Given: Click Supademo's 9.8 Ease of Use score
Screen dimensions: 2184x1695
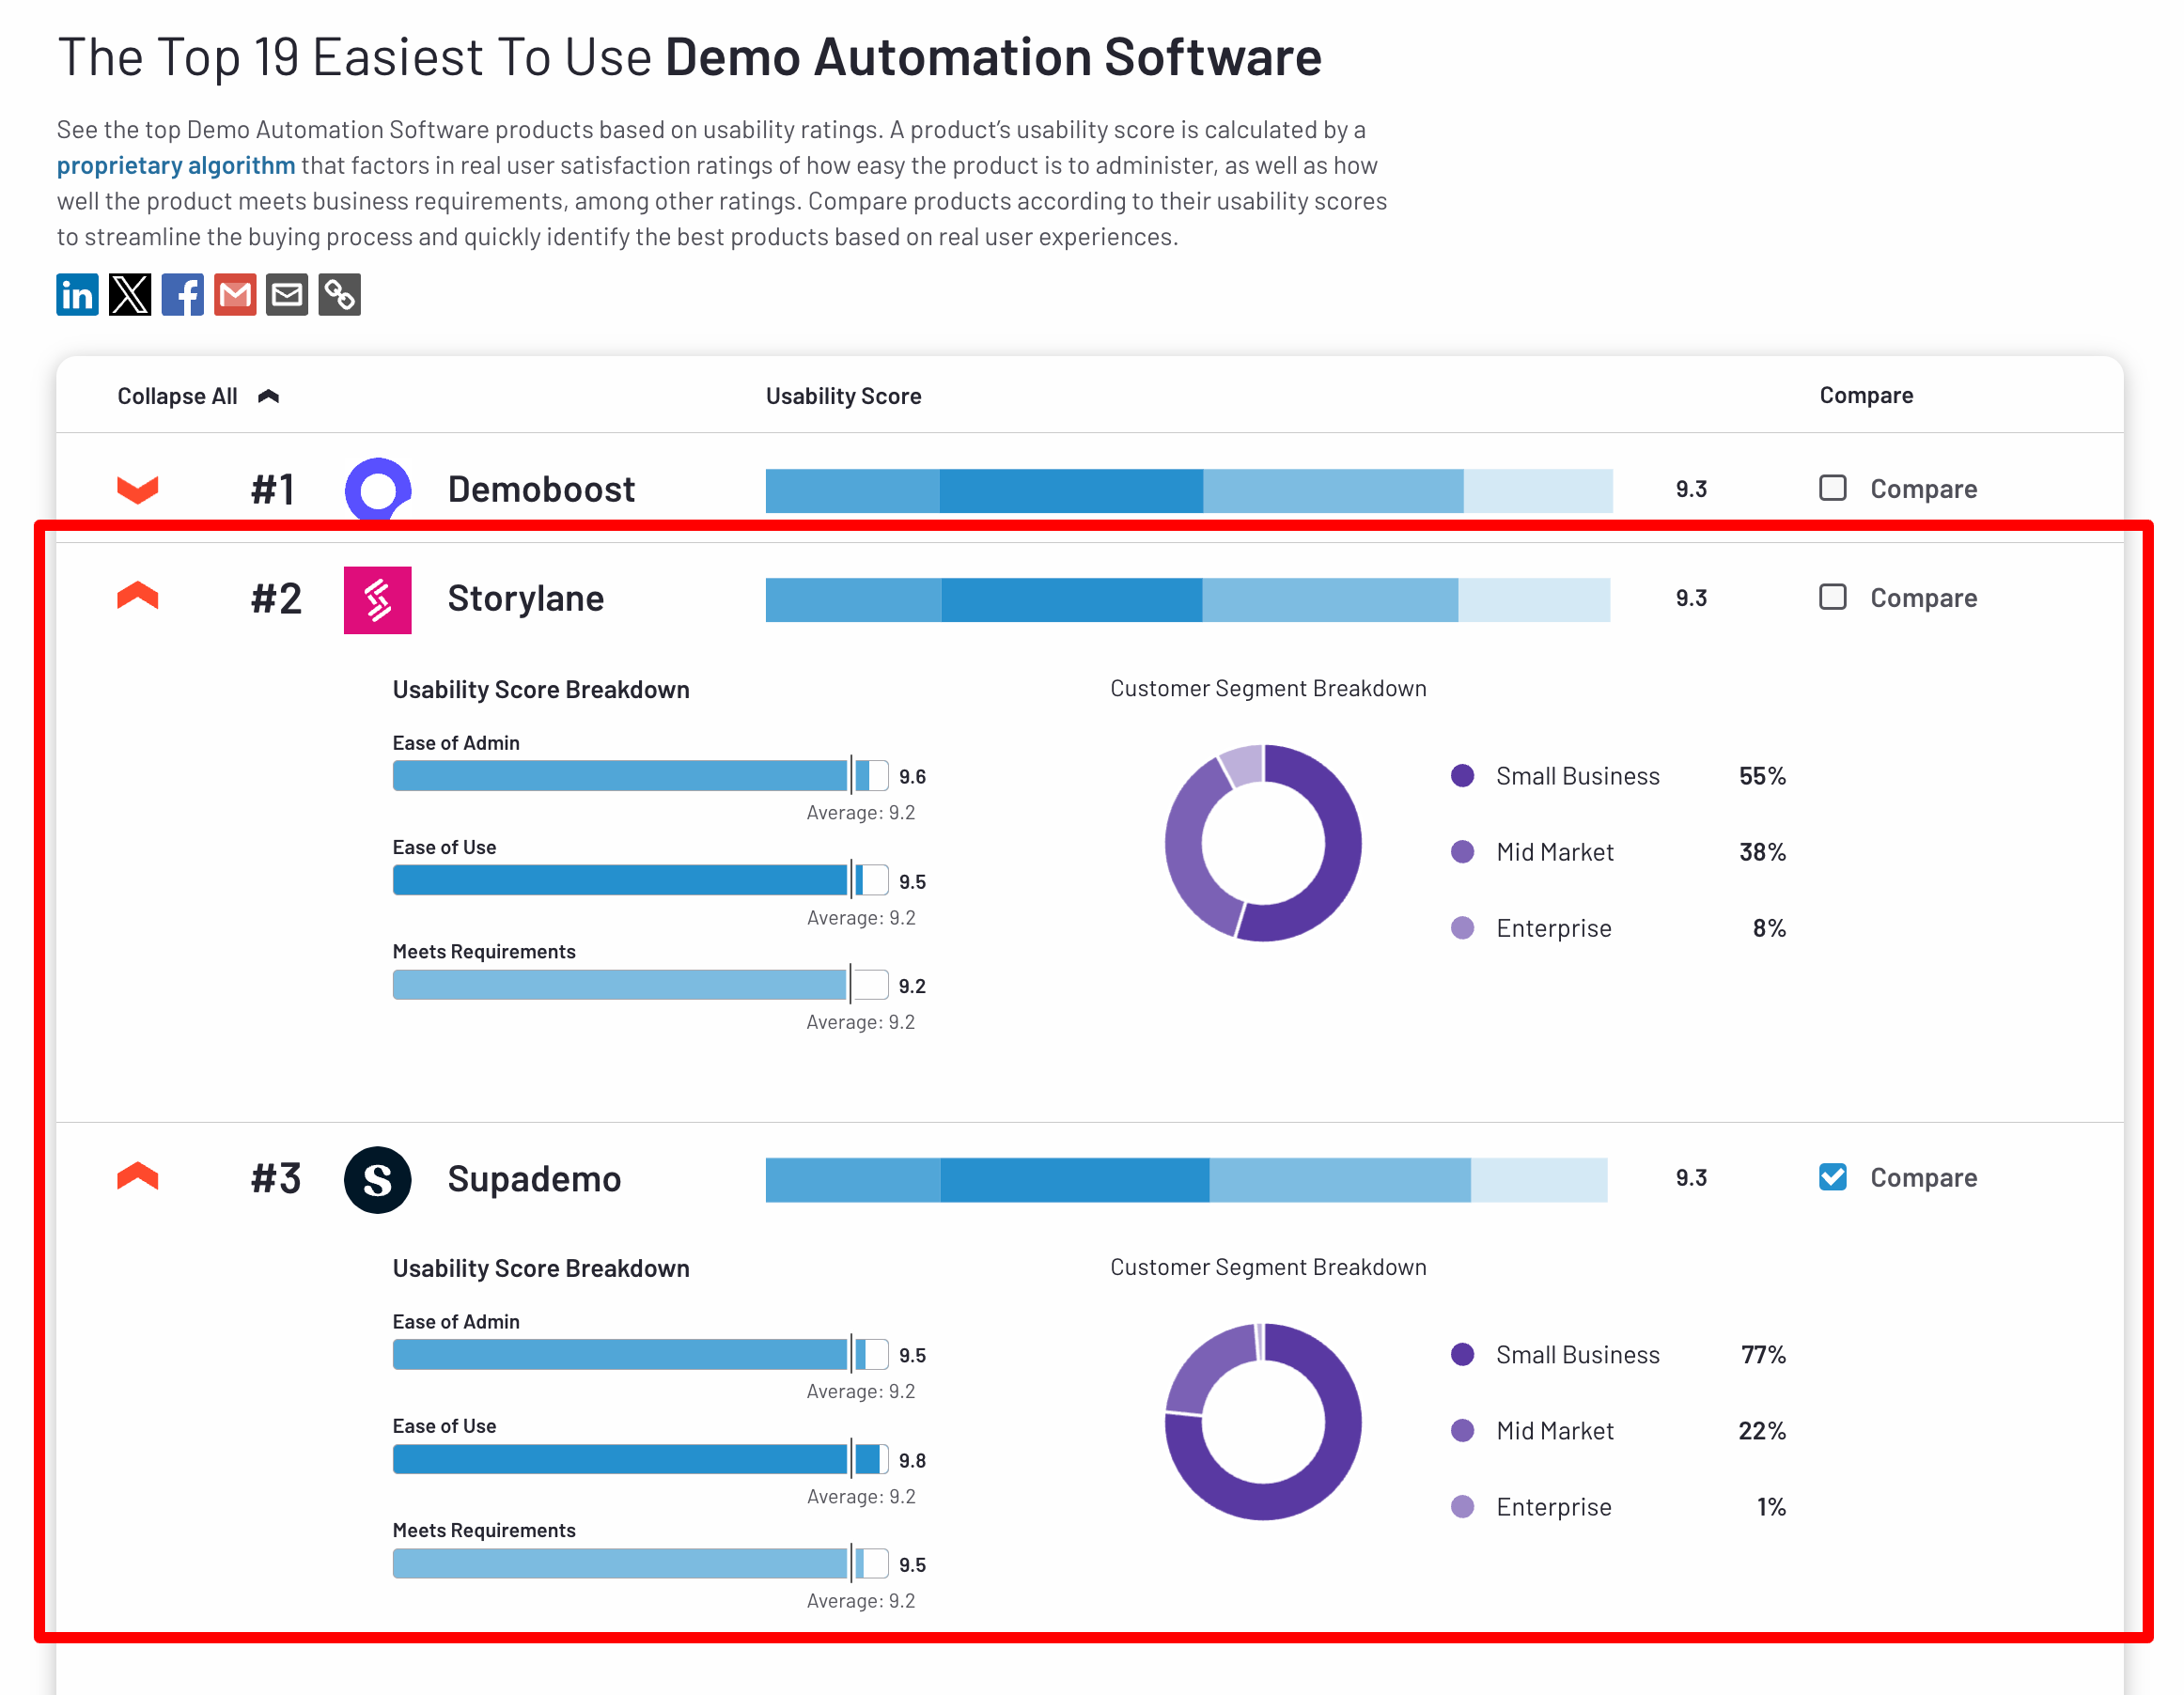Looking at the screenshot, I should 912,1460.
